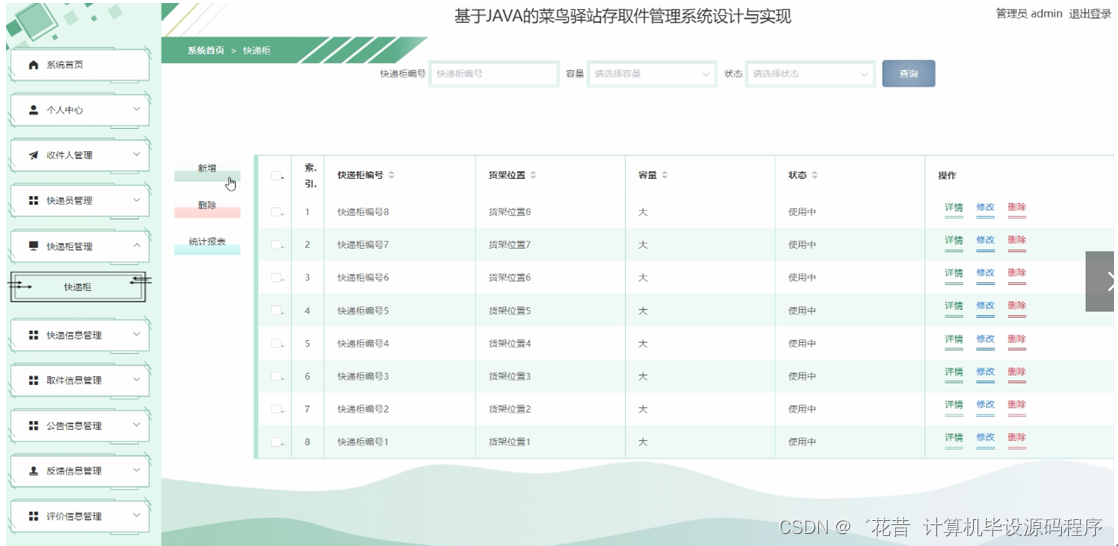Check the row for 快递柜编号5
The image size is (1118, 546).
click(x=277, y=310)
